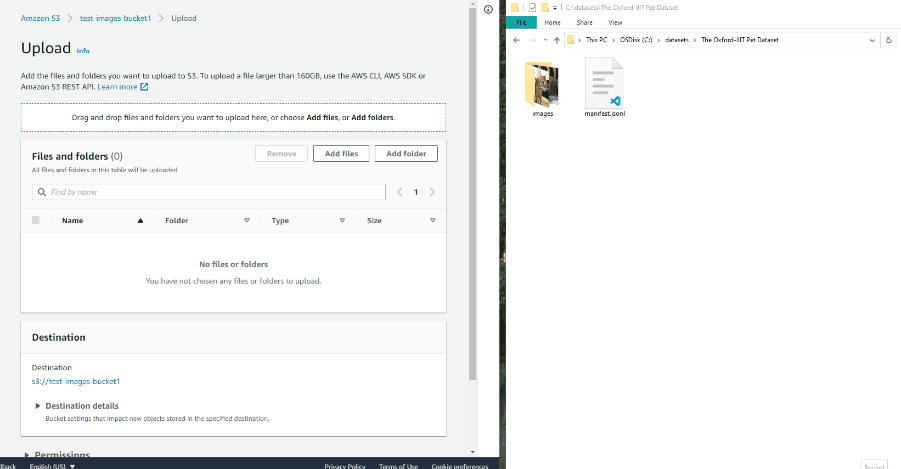Open the English (US) language dropdown

pyautogui.click(x=52, y=465)
